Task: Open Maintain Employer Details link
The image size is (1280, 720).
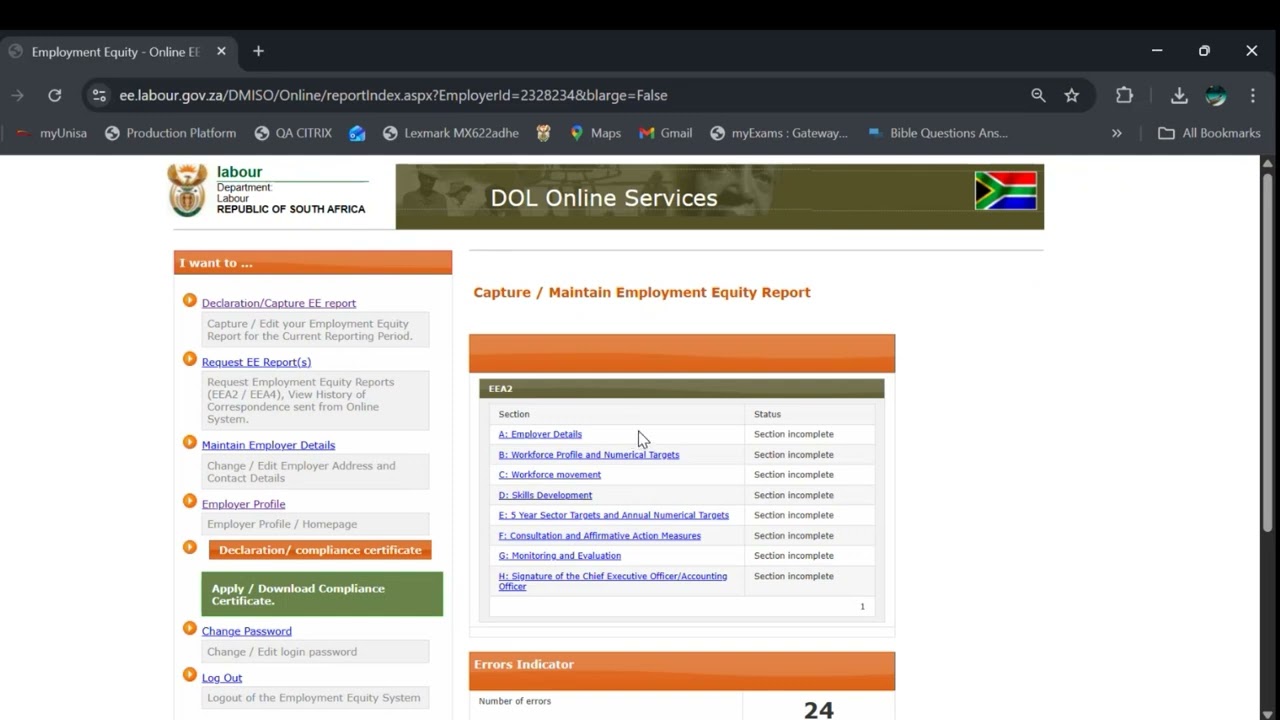Action: (x=268, y=445)
